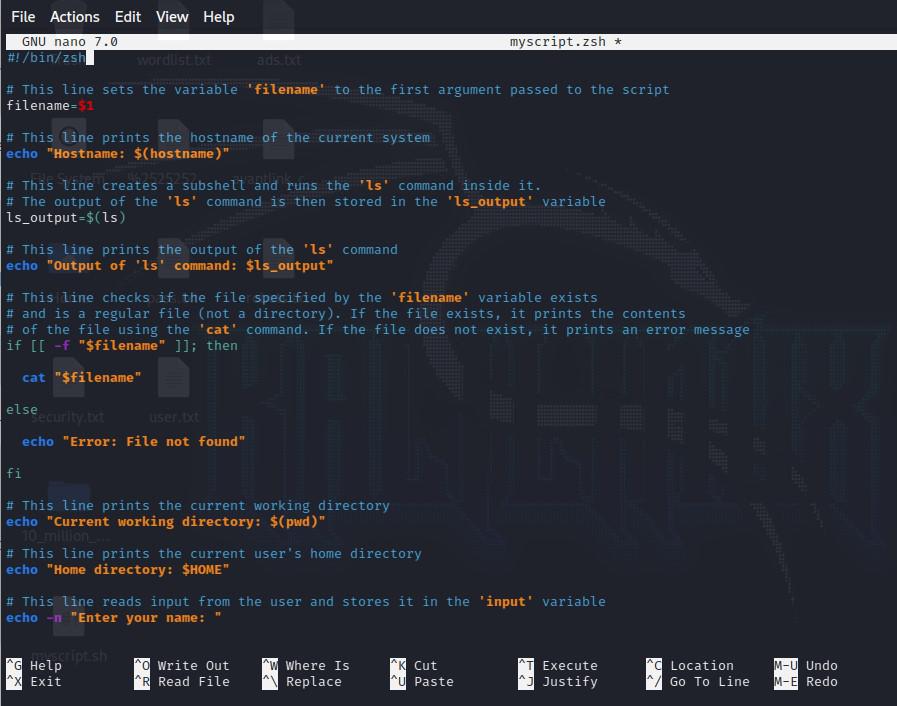Click the ^W Where Is shortcut
The width and height of the screenshot is (897, 706).
(306, 665)
